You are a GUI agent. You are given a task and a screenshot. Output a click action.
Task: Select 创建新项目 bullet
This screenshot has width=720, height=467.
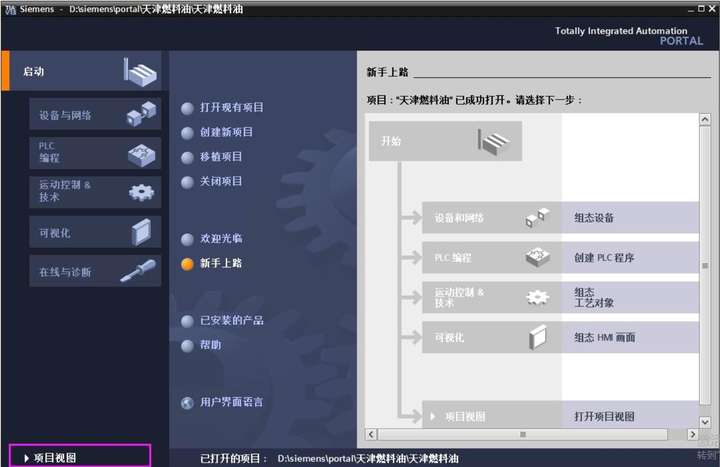pyautogui.click(x=187, y=133)
